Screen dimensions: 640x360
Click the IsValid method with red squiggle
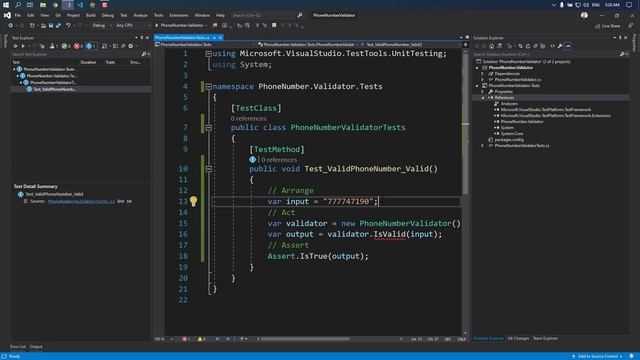pyautogui.click(x=390, y=234)
